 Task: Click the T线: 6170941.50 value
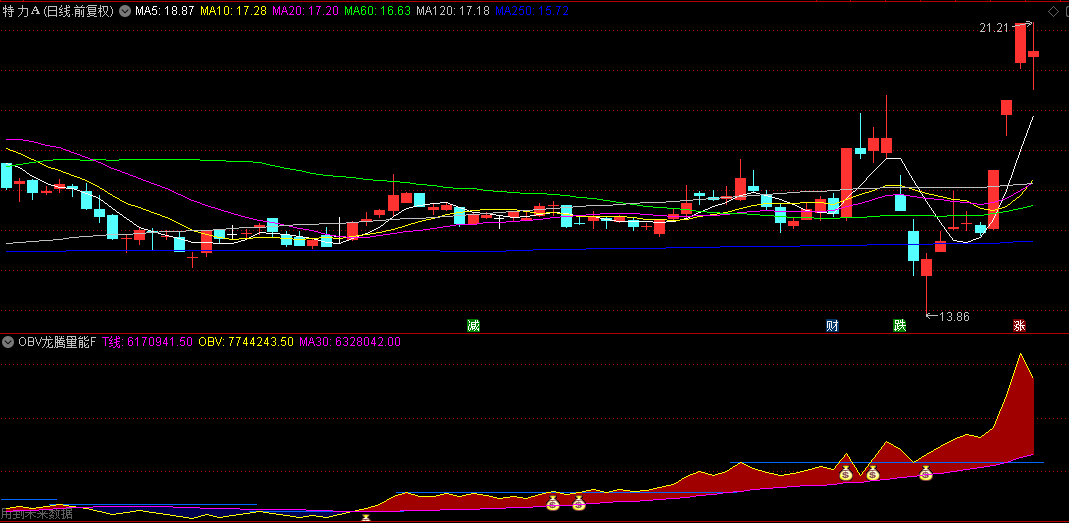pos(147,342)
